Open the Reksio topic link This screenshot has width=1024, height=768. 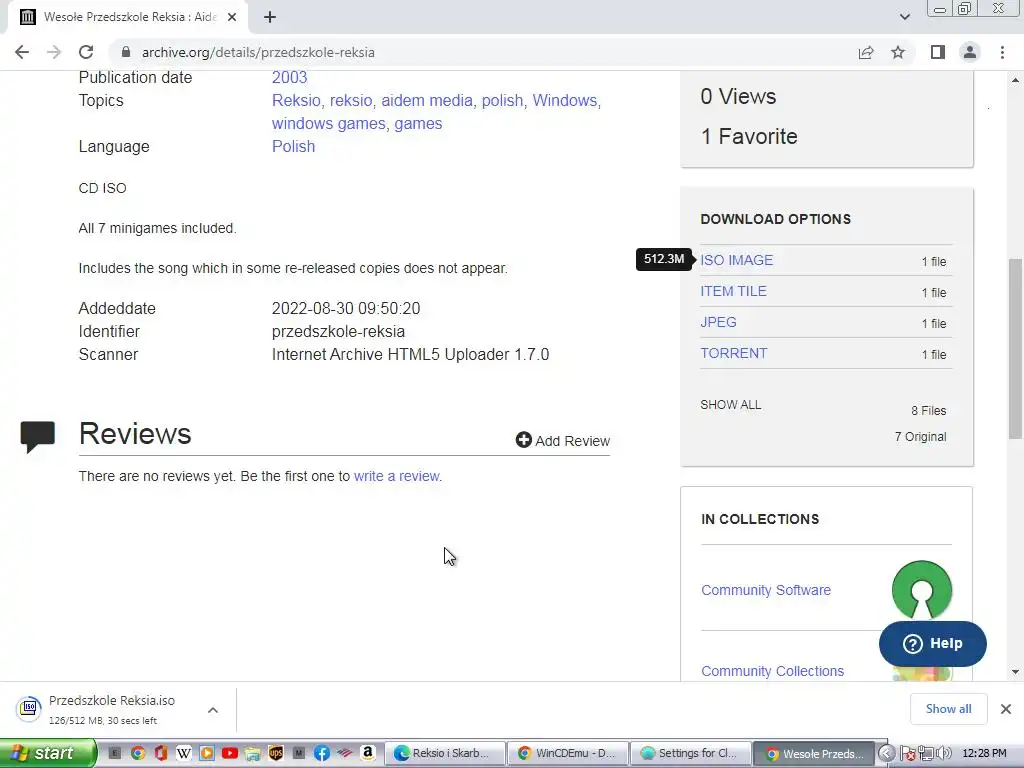(296, 101)
